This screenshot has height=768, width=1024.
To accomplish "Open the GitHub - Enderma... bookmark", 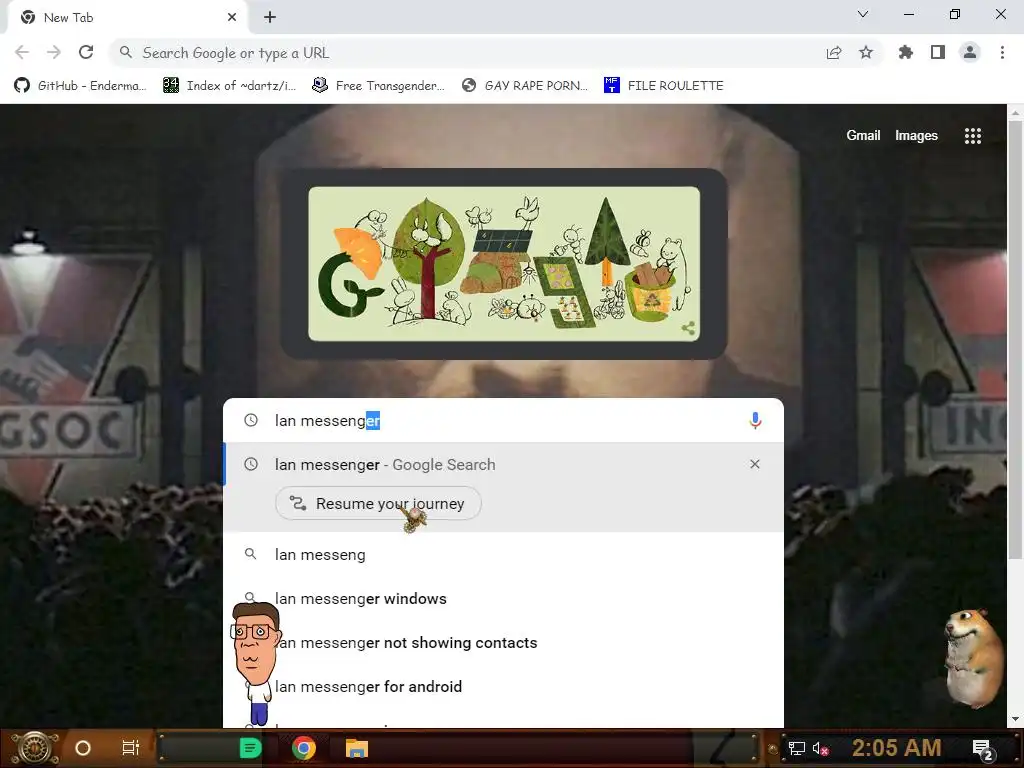I will (80, 86).
